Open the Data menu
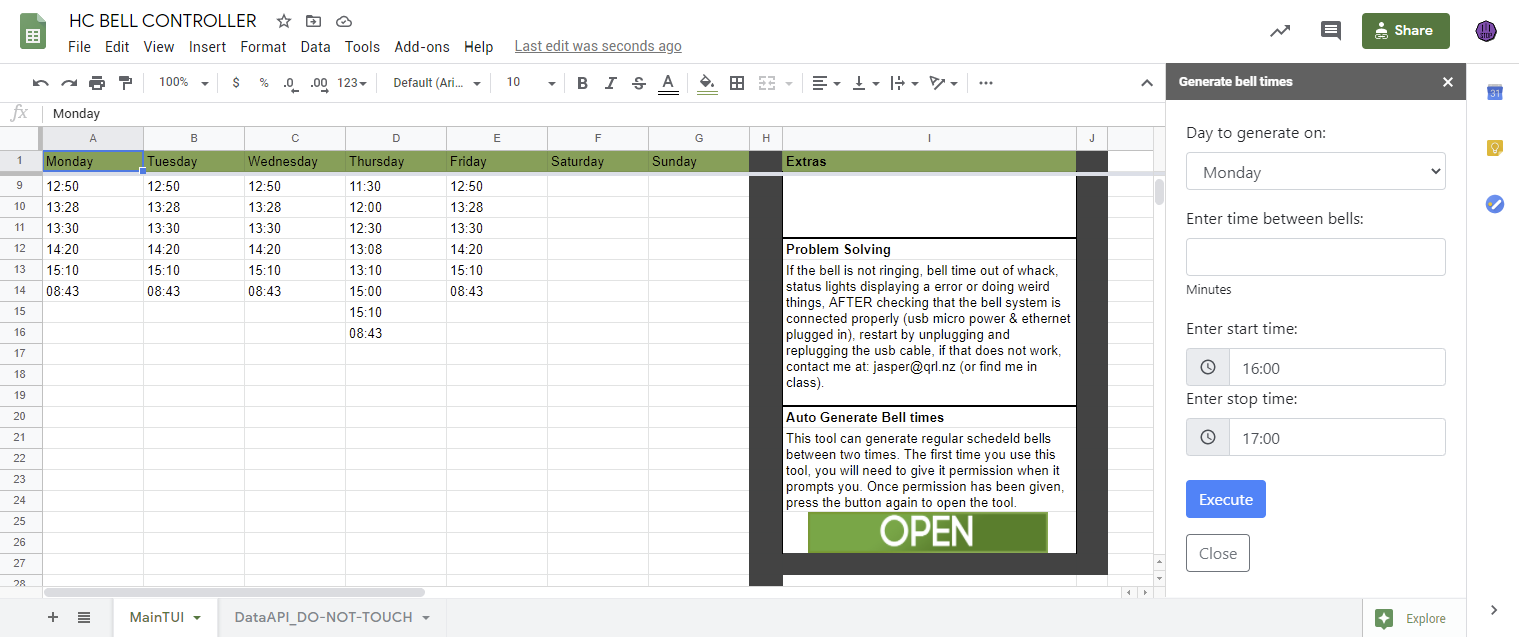 tap(315, 46)
